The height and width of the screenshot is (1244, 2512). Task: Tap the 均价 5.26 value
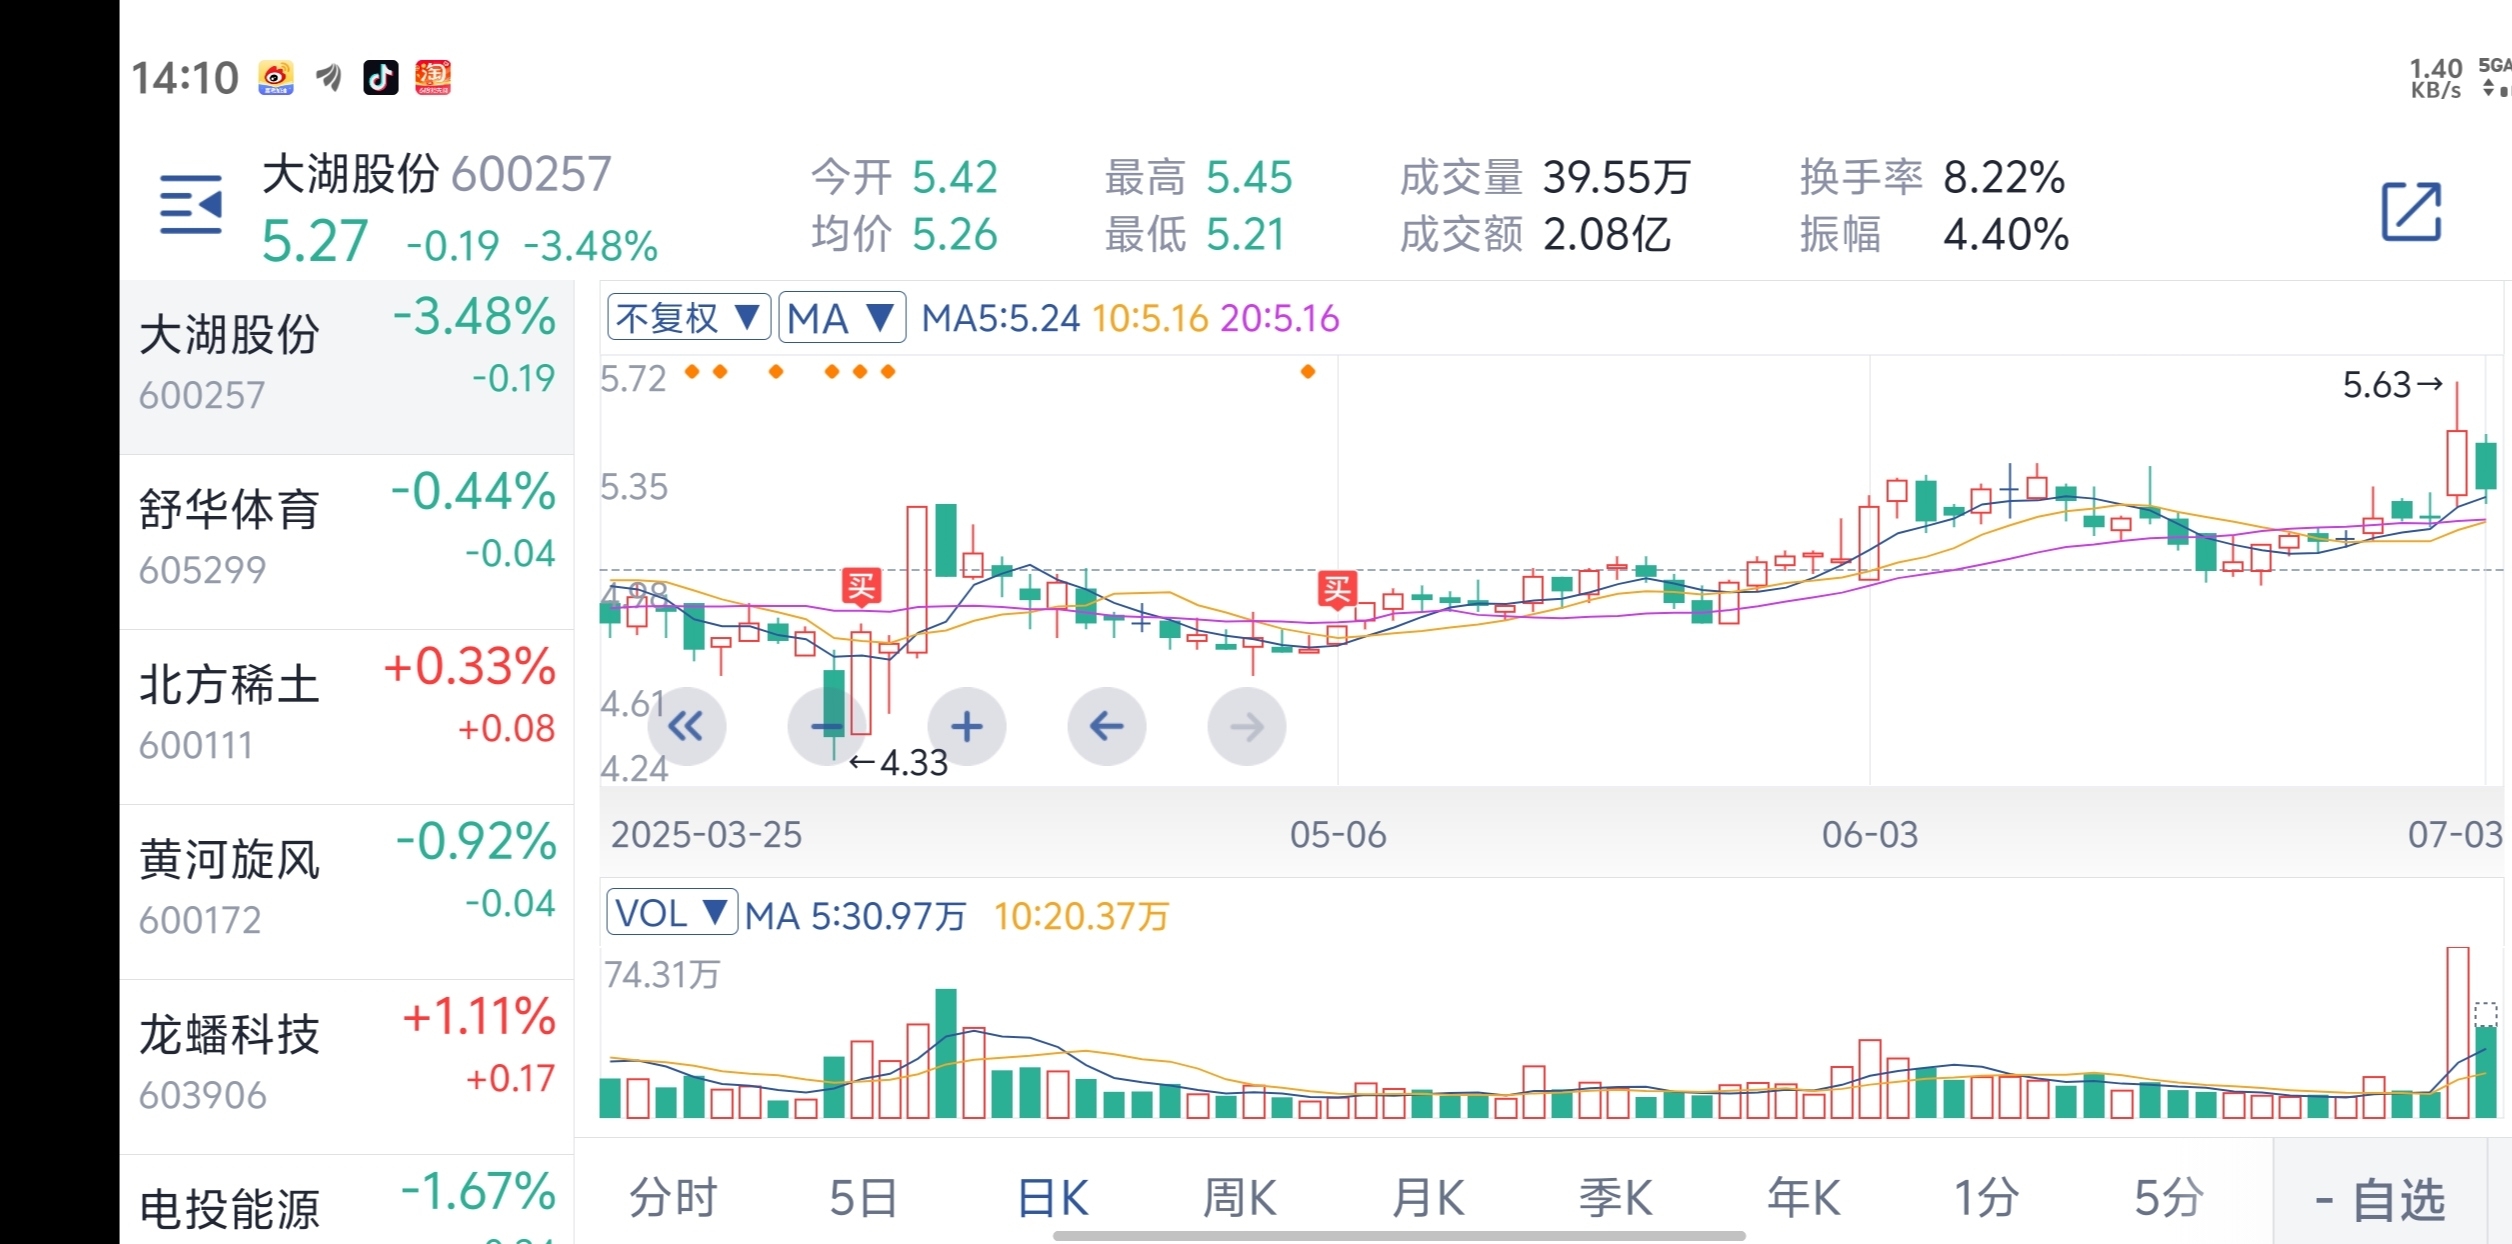pyautogui.click(x=955, y=235)
